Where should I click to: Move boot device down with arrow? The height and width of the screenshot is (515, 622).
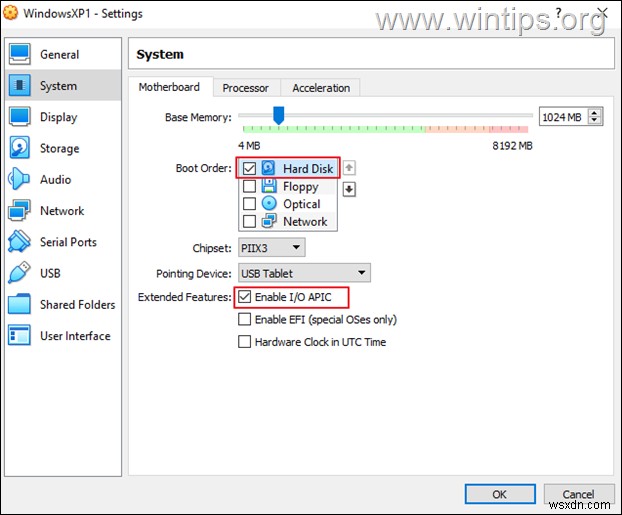(x=349, y=189)
